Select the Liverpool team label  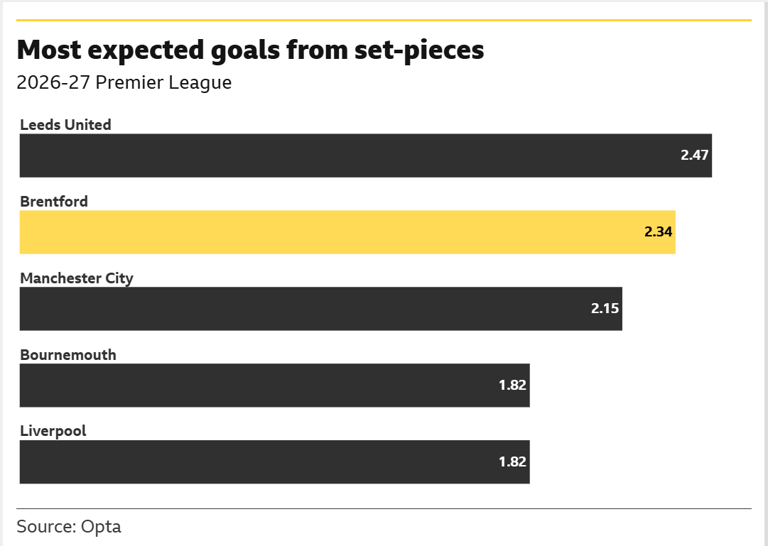53,431
